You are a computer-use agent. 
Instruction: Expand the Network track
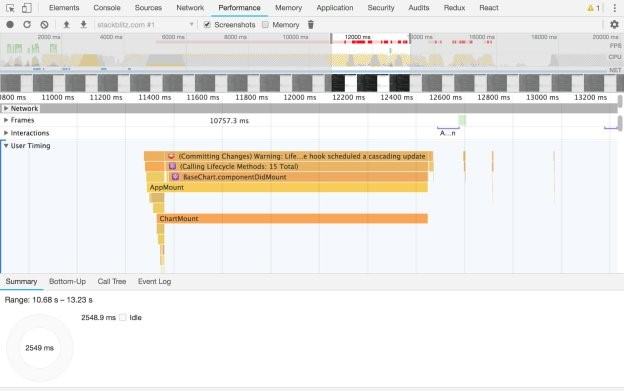6,108
